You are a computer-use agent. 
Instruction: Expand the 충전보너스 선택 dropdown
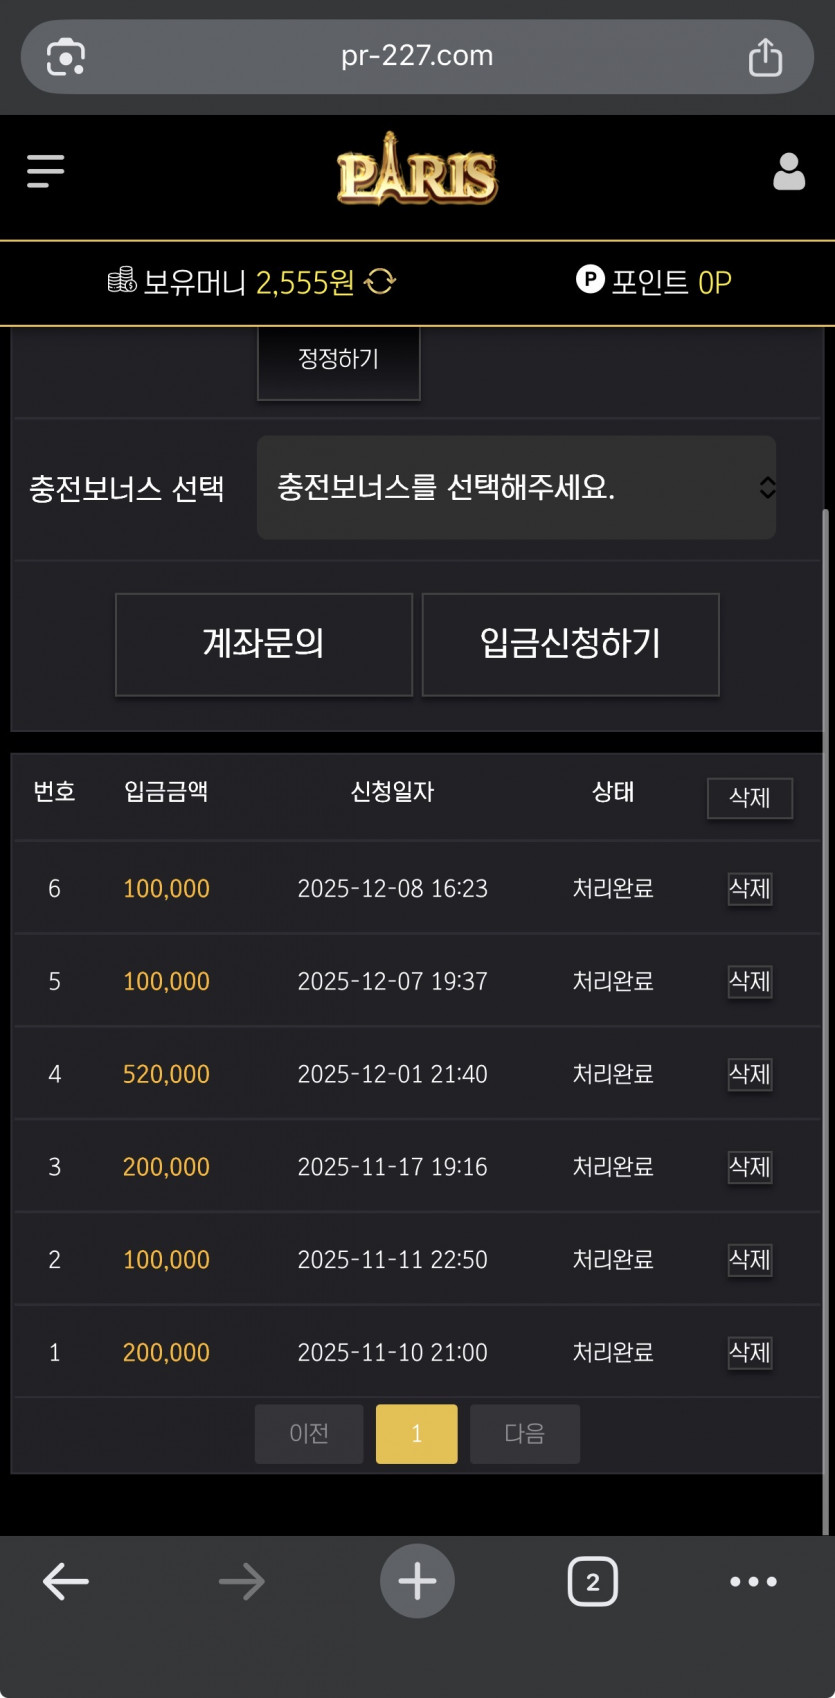(x=516, y=488)
